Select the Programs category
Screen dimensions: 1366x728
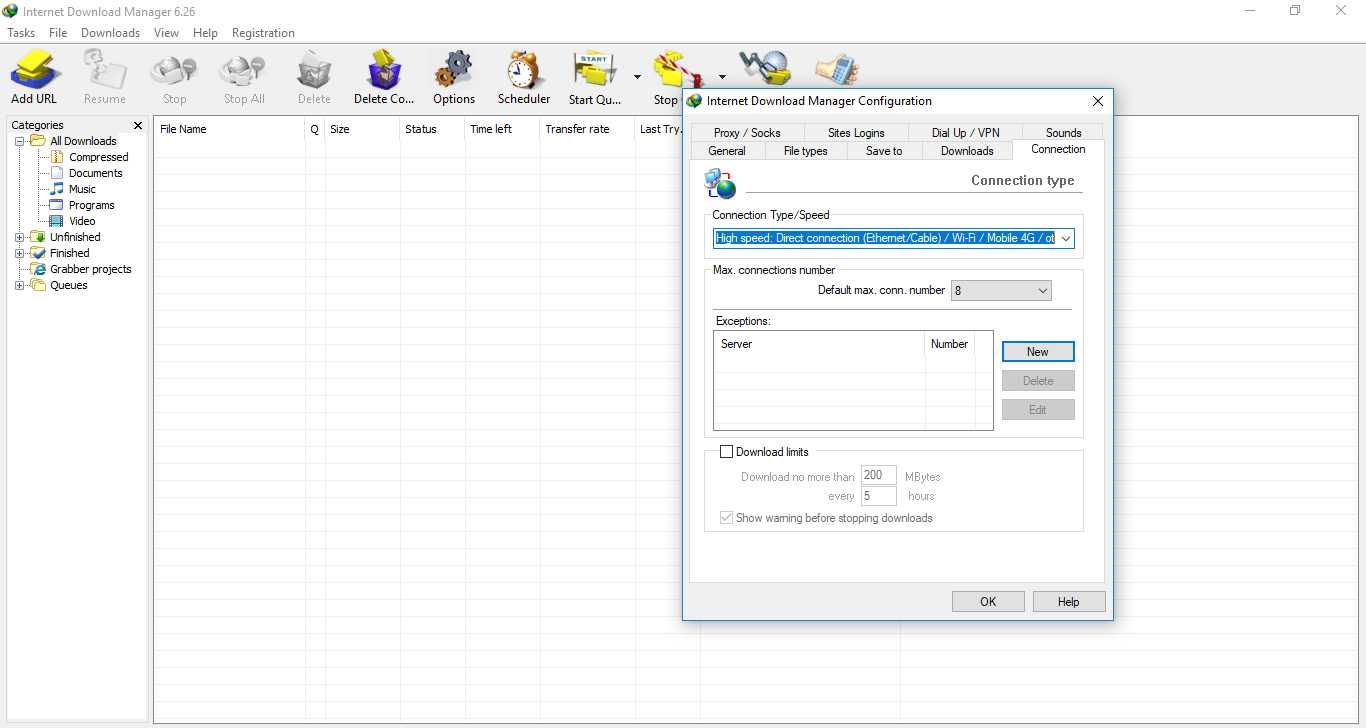[91, 205]
